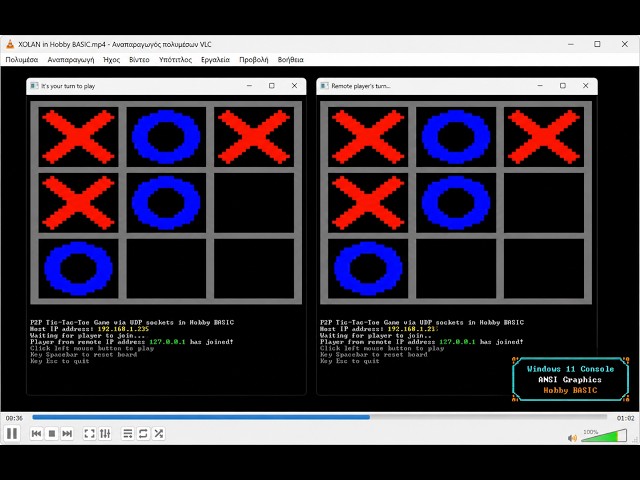Open the Προβολή menu

253,60
